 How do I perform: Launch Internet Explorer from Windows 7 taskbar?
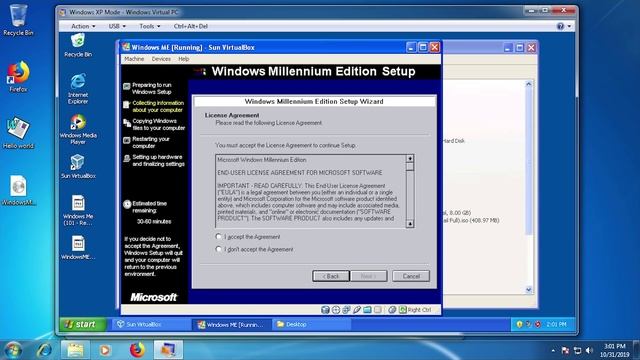point(44,350)
